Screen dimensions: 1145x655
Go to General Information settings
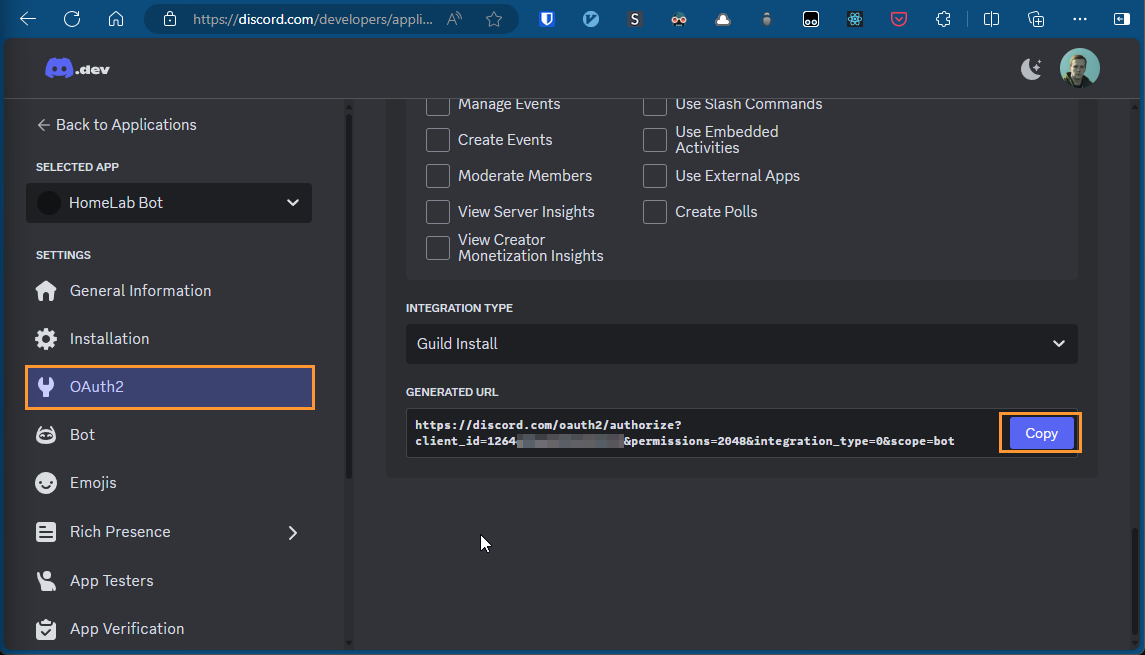(x=140, y=291)
